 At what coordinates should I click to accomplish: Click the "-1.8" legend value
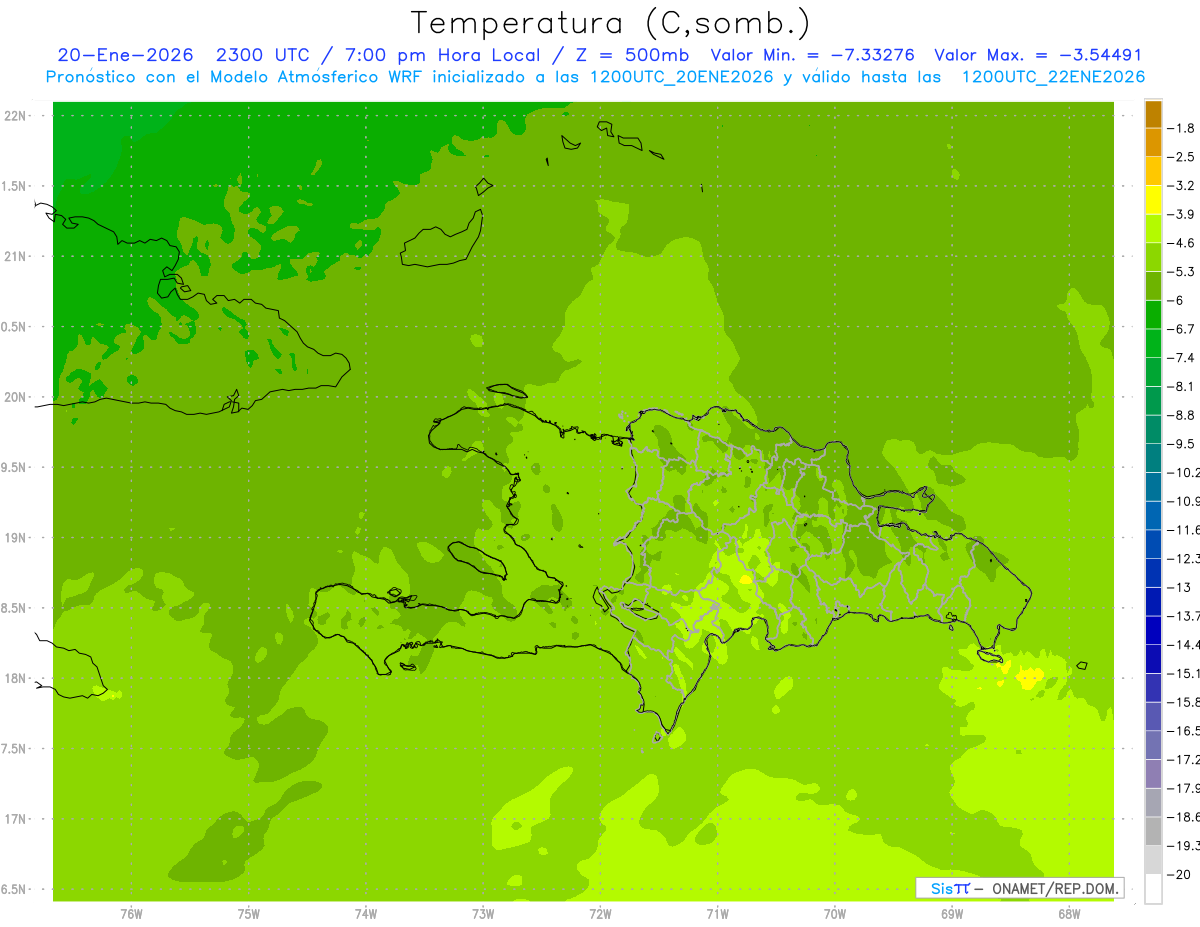[x=1183, y=128]
